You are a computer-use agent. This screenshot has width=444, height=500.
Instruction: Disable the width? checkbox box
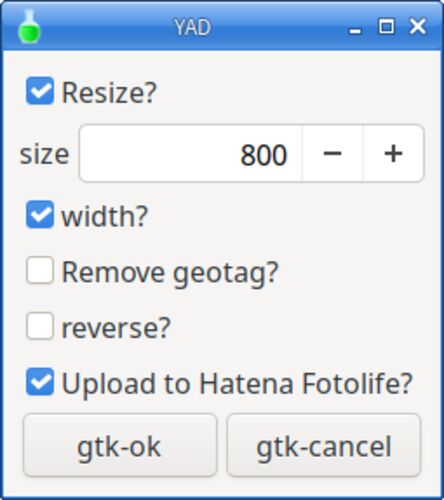pyautogui.click(x=40, y=214)
